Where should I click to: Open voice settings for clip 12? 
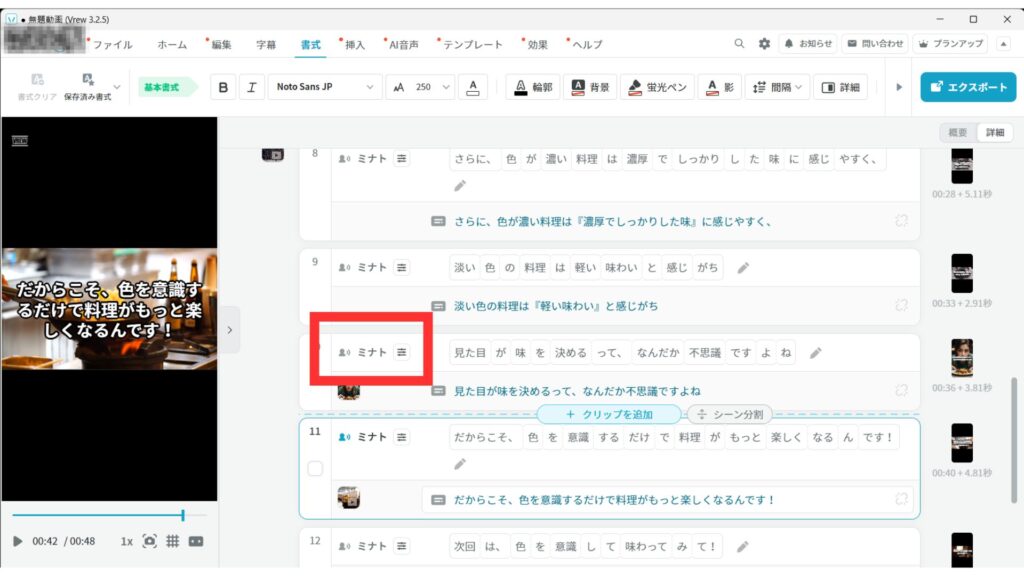pyautogui.click(x=401, y=546)
